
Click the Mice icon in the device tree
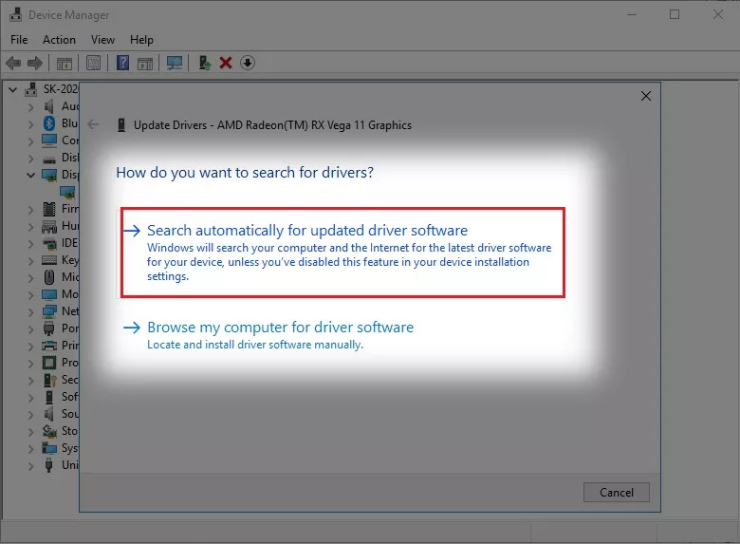pyautogui.click(x=49, y=277)
